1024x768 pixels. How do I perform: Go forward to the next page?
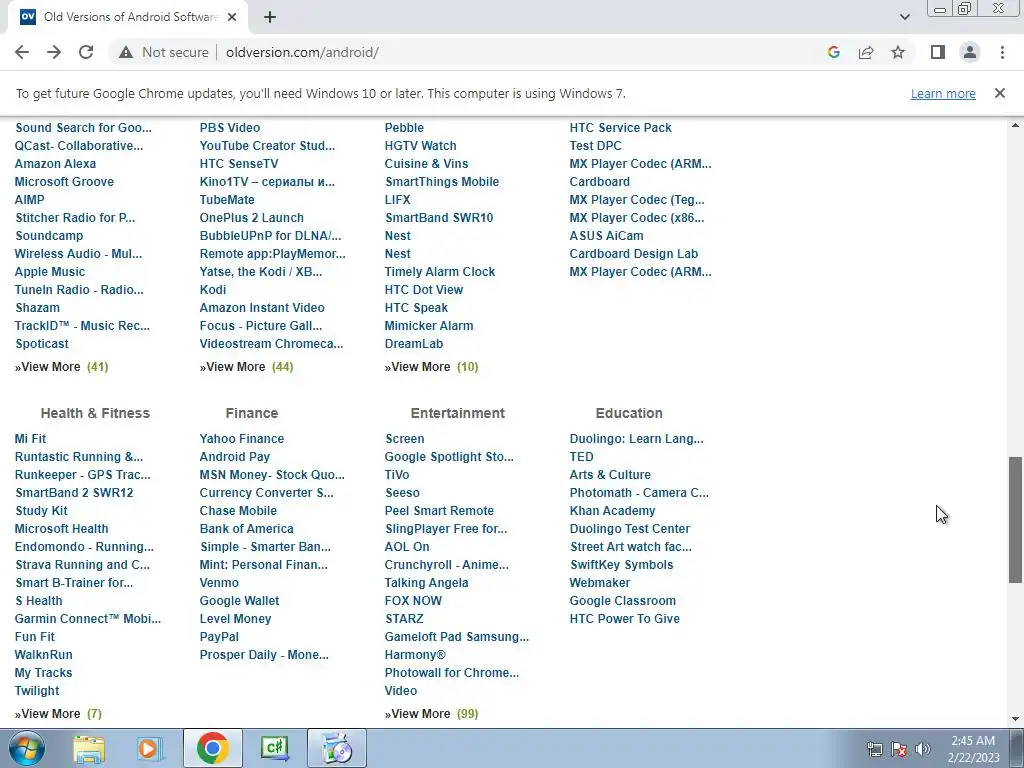[x=54, y=52]
